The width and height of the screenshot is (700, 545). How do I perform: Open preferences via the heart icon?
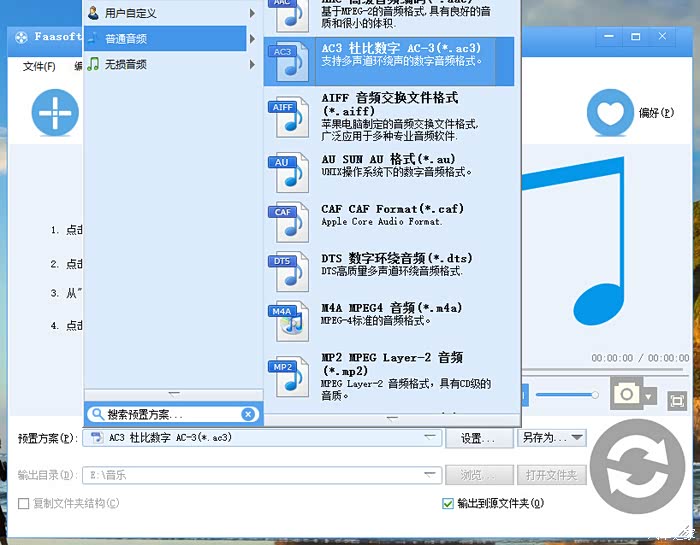610,113
